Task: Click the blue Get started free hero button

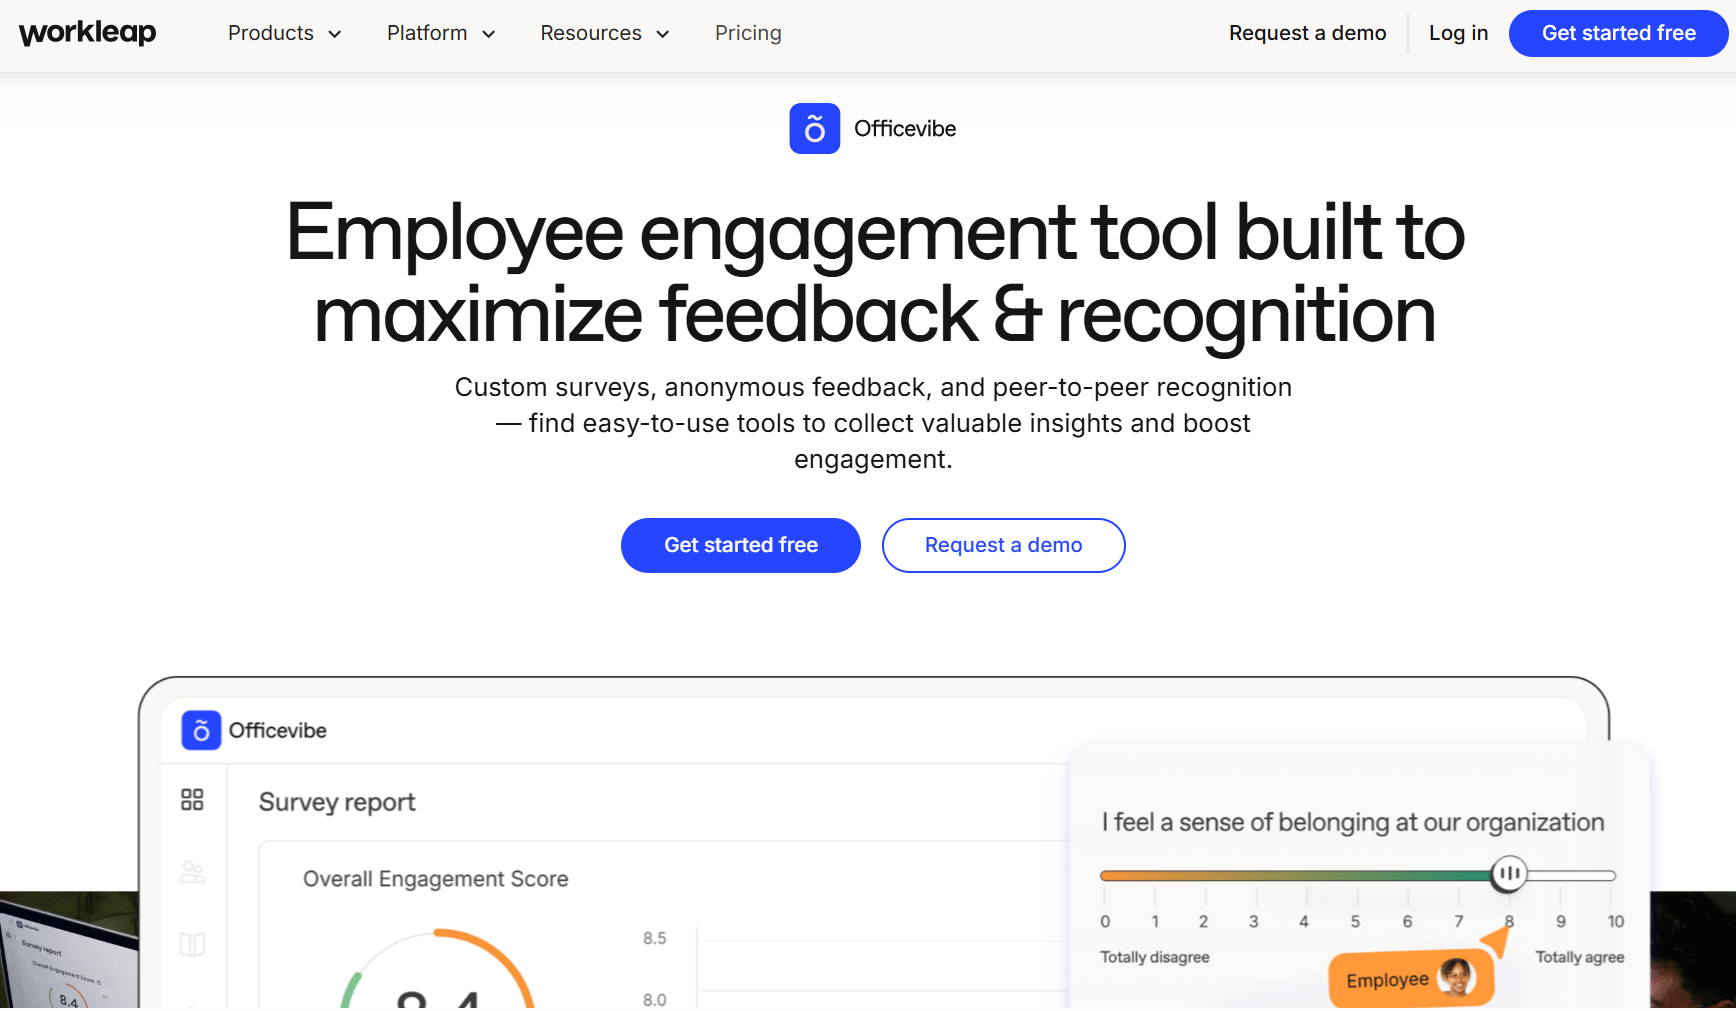Action: point(741,545)
